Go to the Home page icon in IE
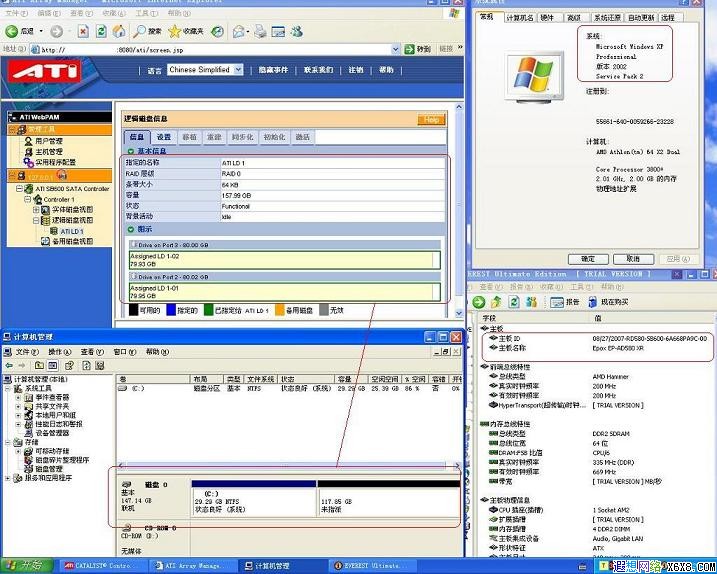 coord(119,31)
